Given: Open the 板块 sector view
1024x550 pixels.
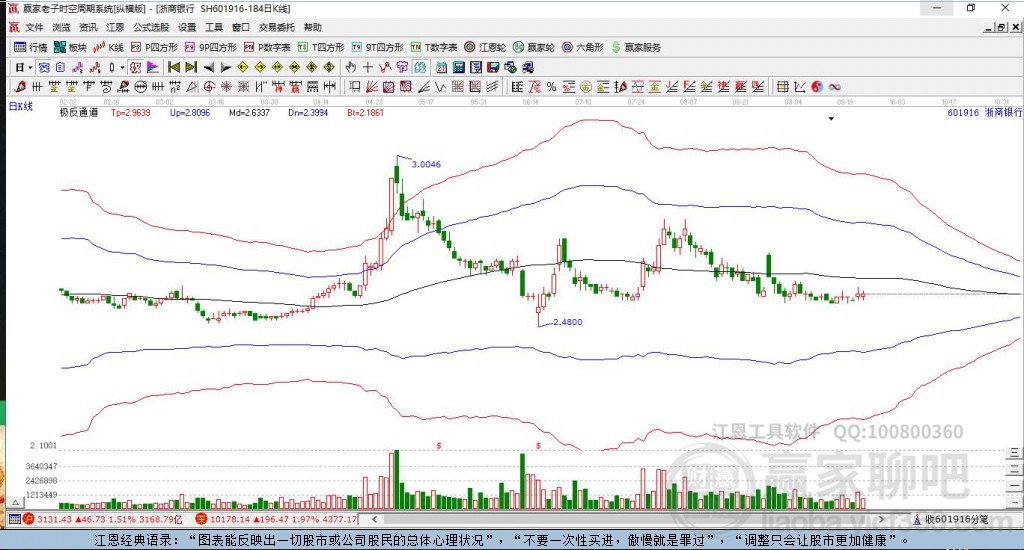Looking at the screenshot, I should pos(71,47).
